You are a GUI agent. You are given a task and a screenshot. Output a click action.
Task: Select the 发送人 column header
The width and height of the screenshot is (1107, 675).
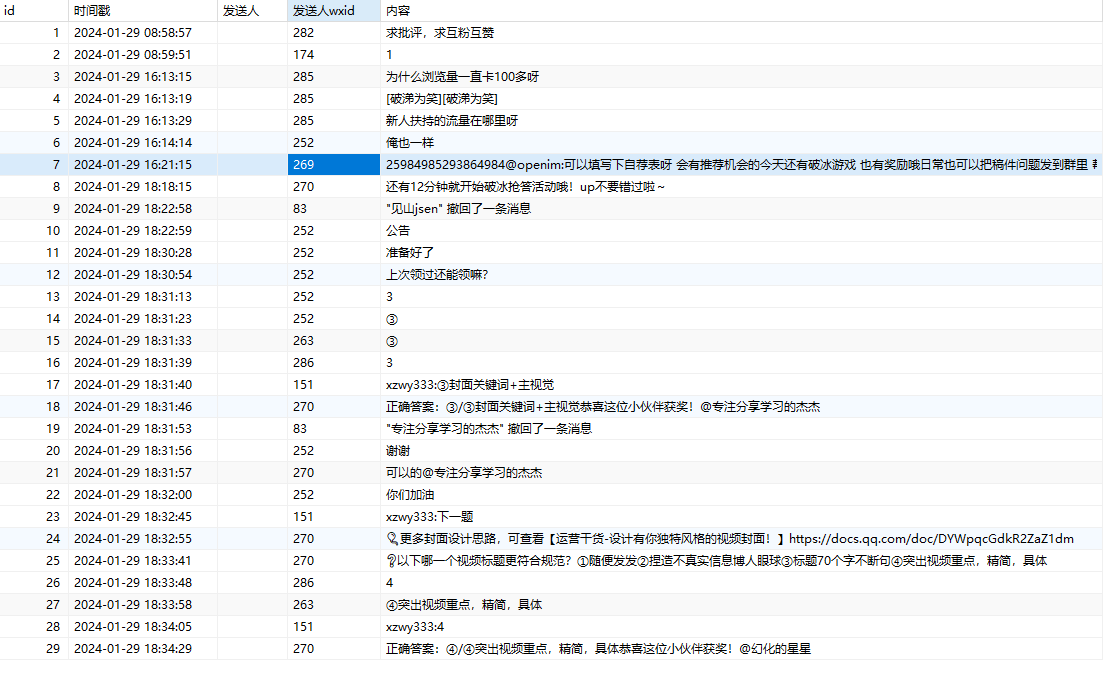[252, 11]
